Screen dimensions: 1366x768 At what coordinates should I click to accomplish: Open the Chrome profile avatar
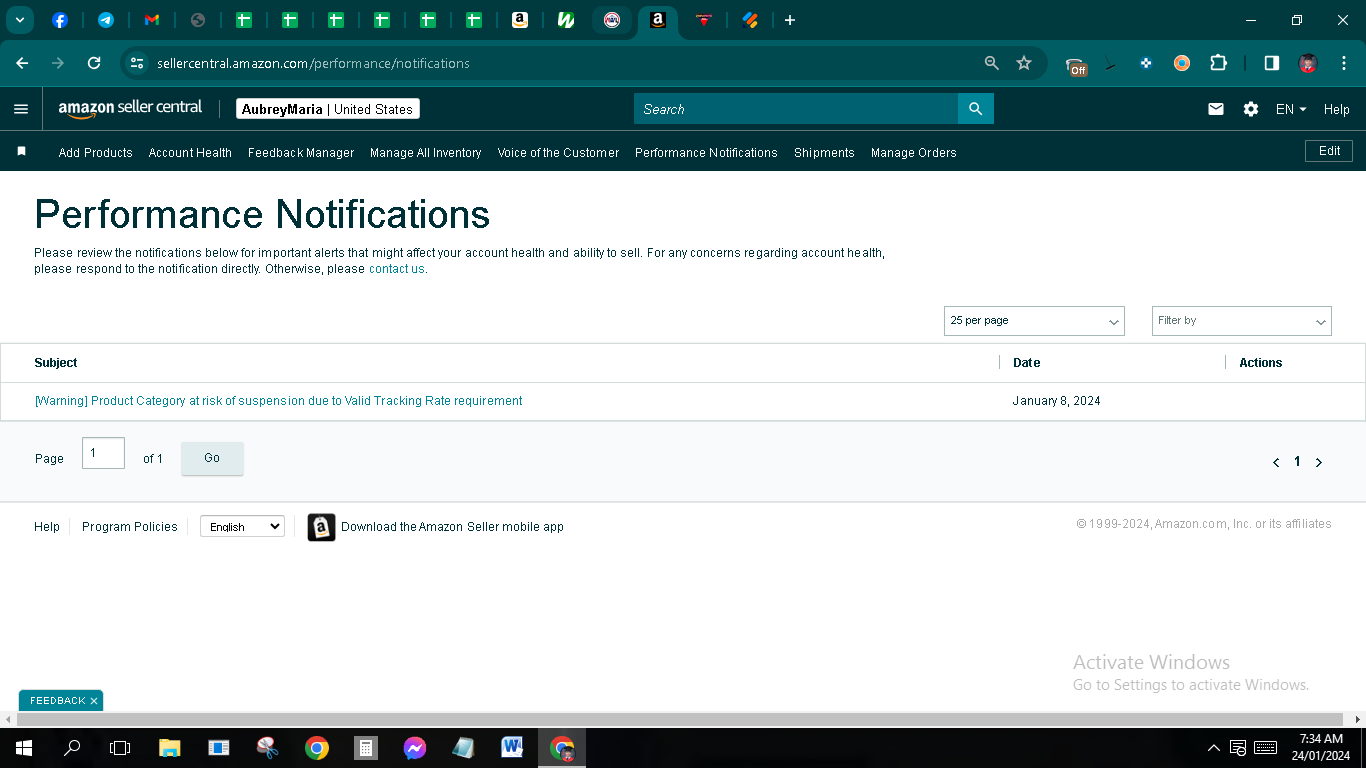click(1308, 63)
